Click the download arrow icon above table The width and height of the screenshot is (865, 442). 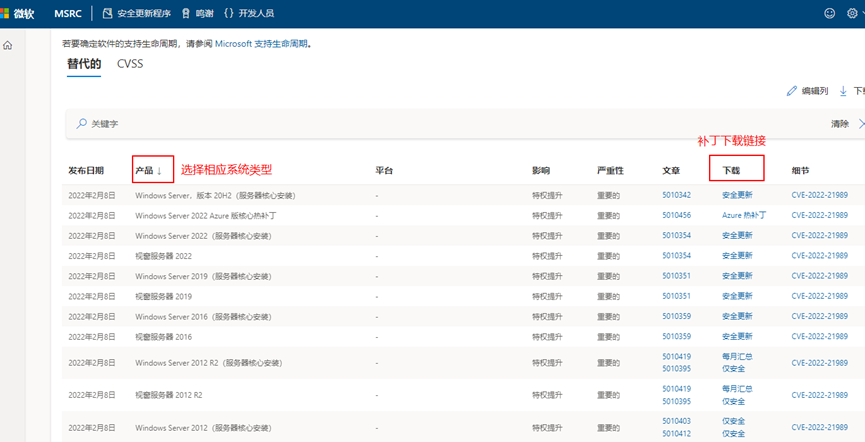pos(843,91)
